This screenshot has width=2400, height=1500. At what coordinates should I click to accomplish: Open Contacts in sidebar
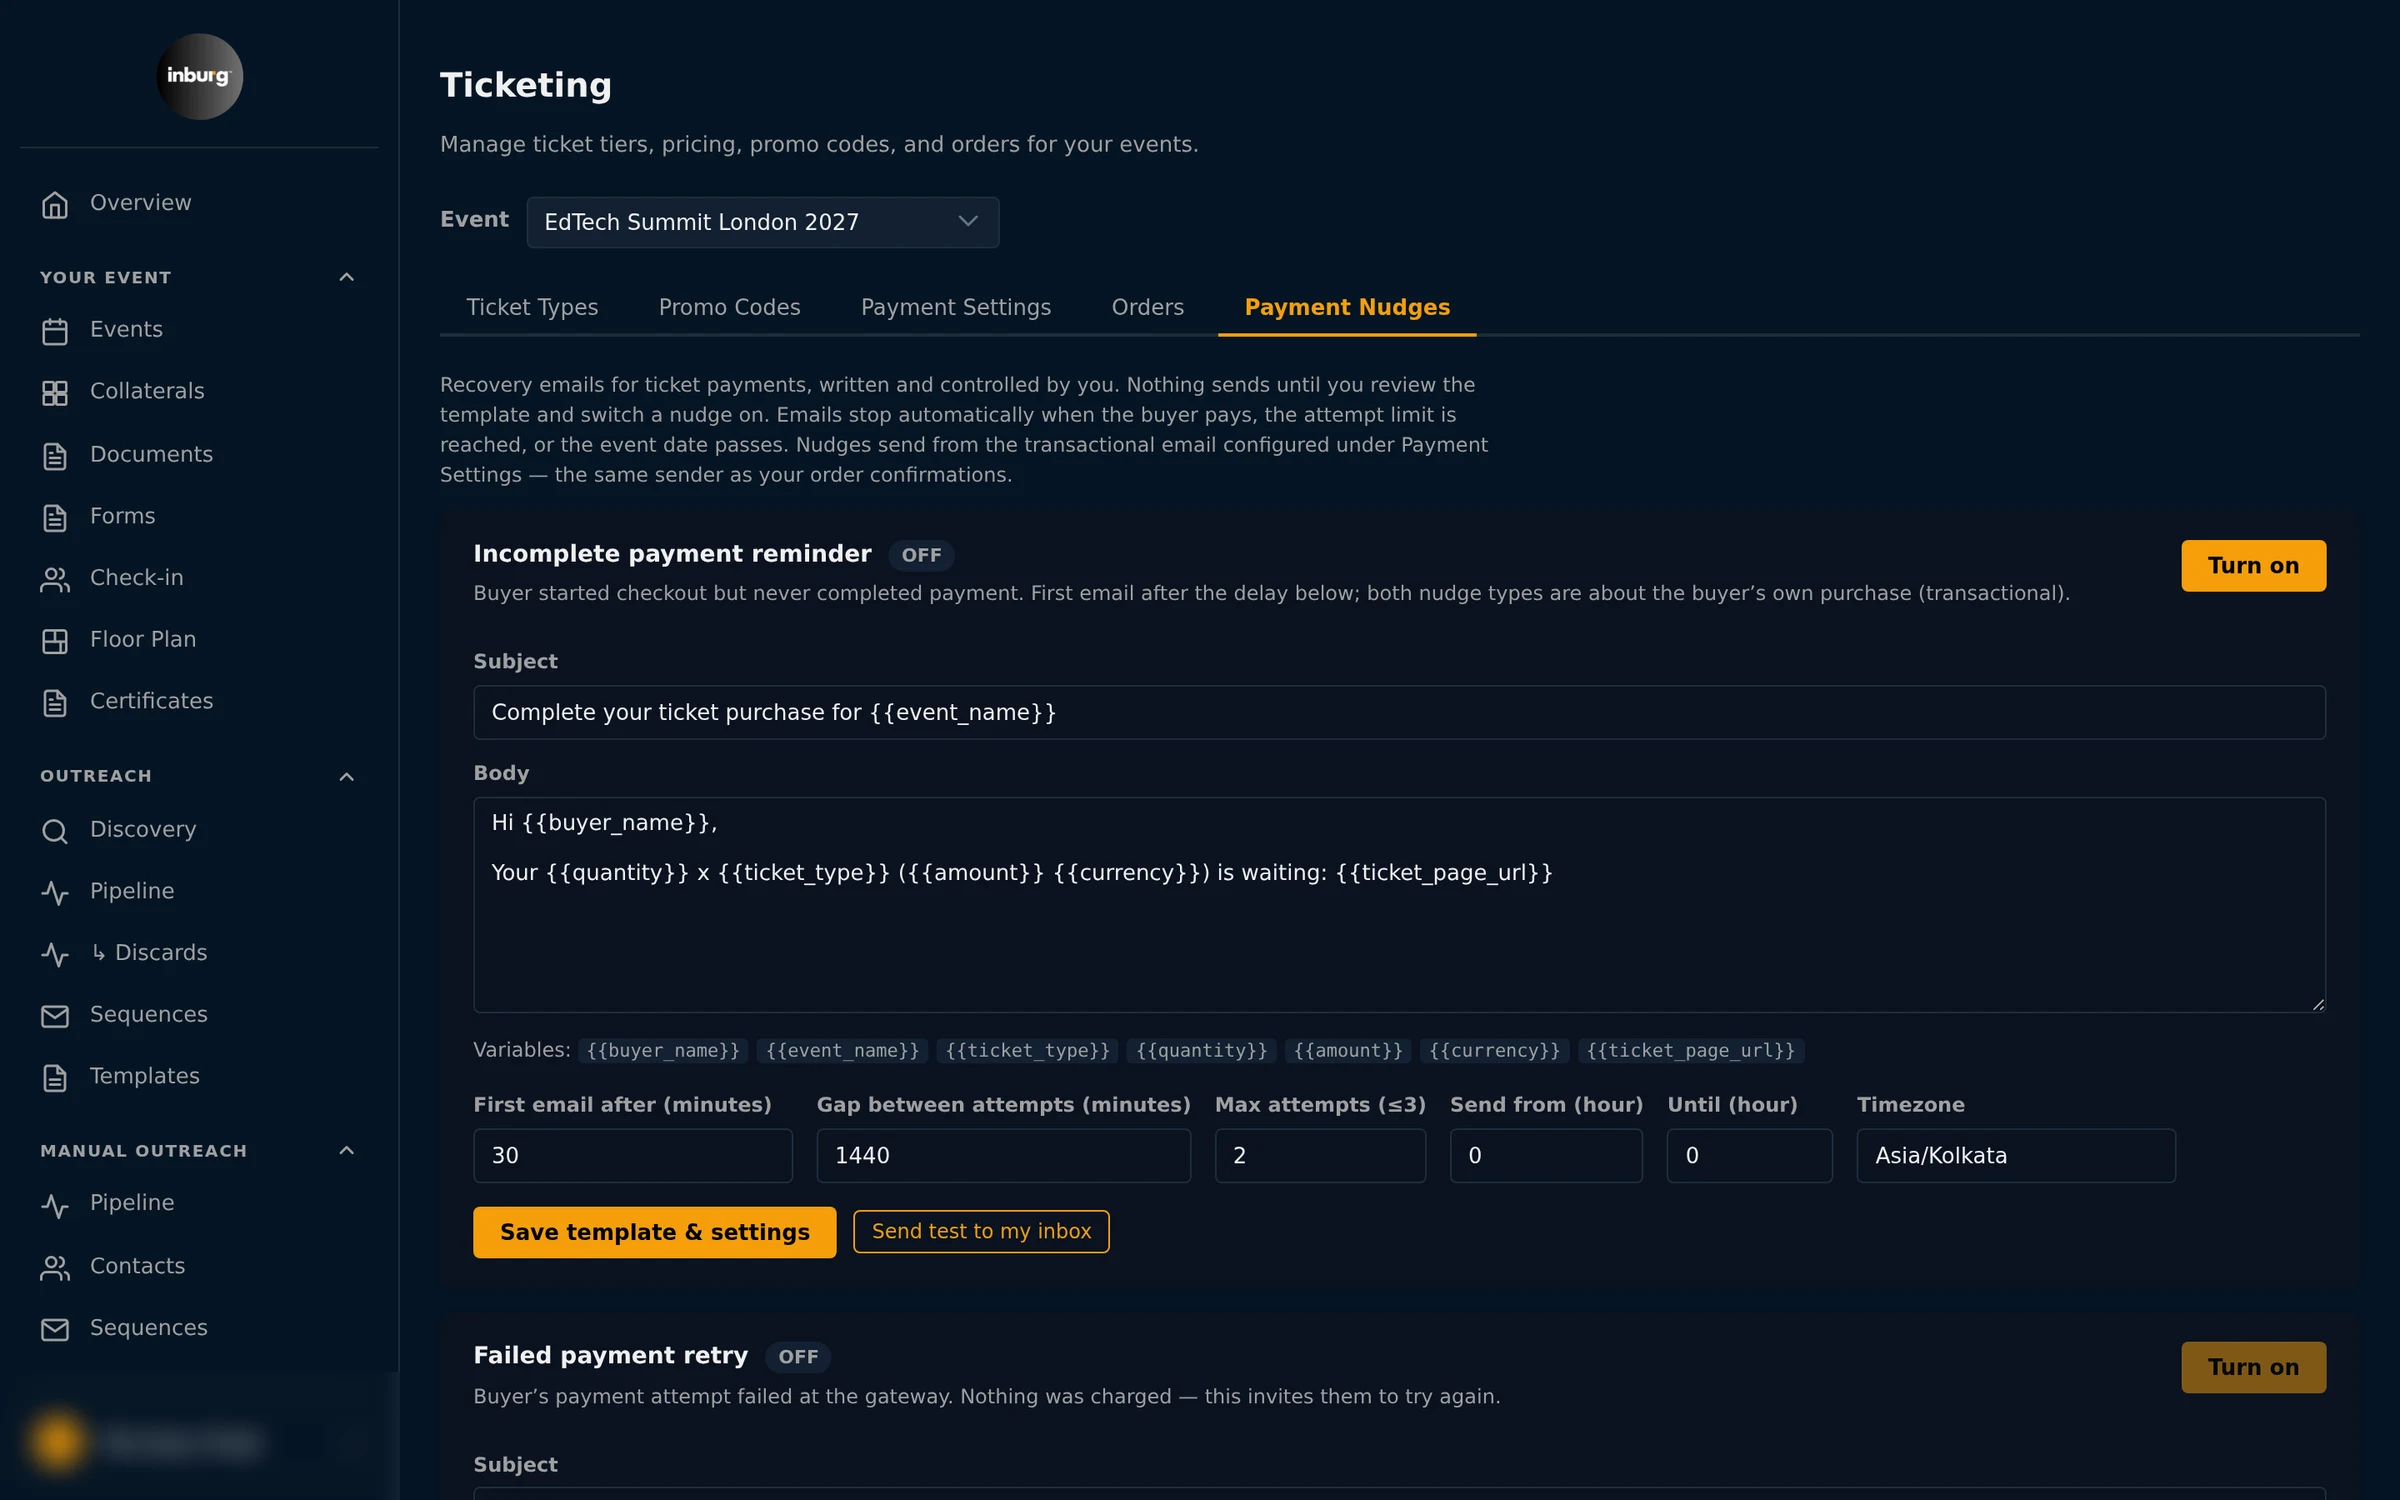point(138,1265)
